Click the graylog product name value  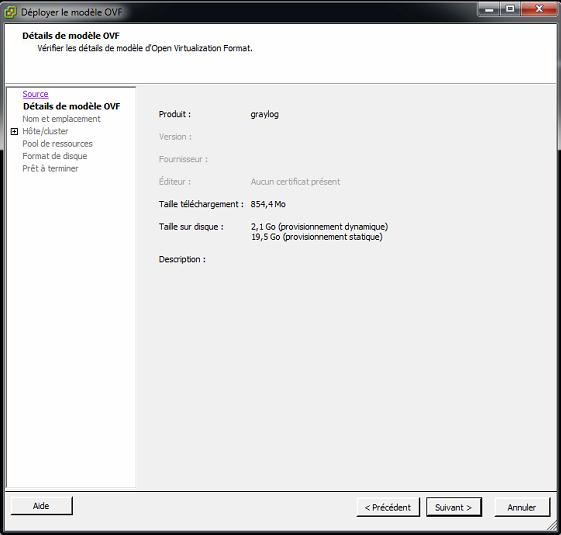(264, 115)
